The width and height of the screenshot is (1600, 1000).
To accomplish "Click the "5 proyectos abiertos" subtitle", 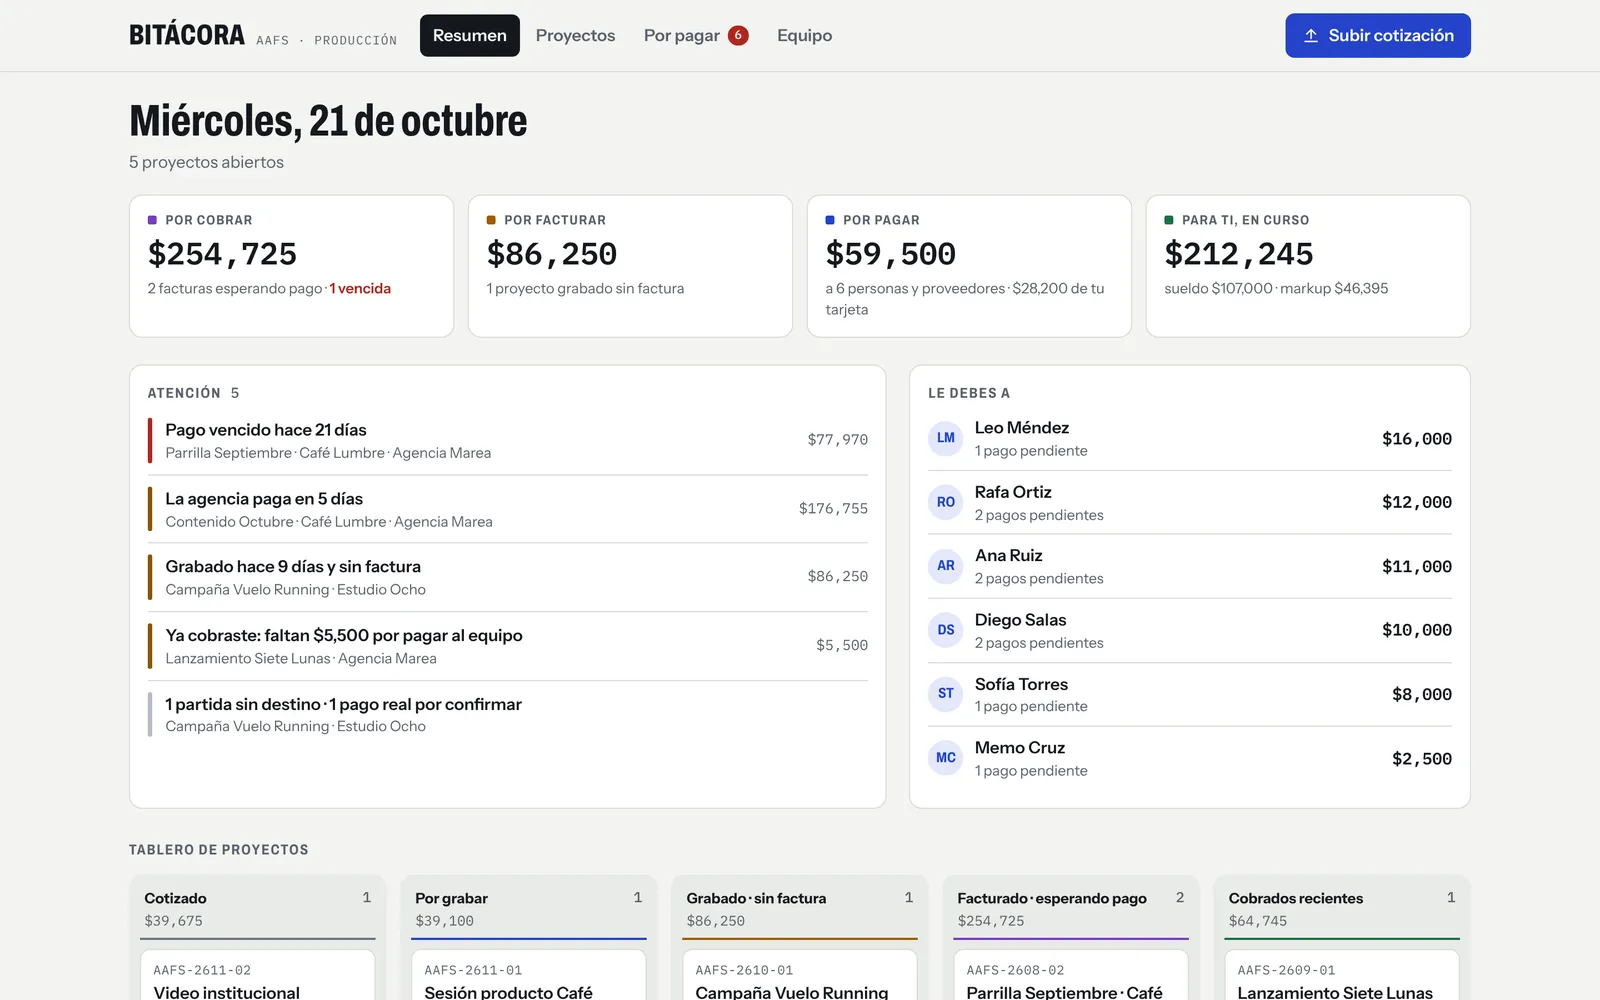I will coord(206,162).
